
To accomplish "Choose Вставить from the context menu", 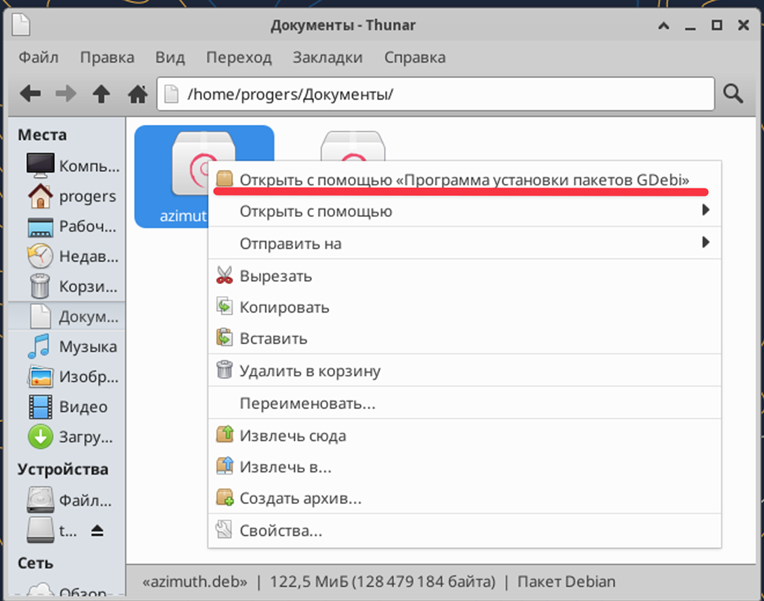I will coord(464,338).
